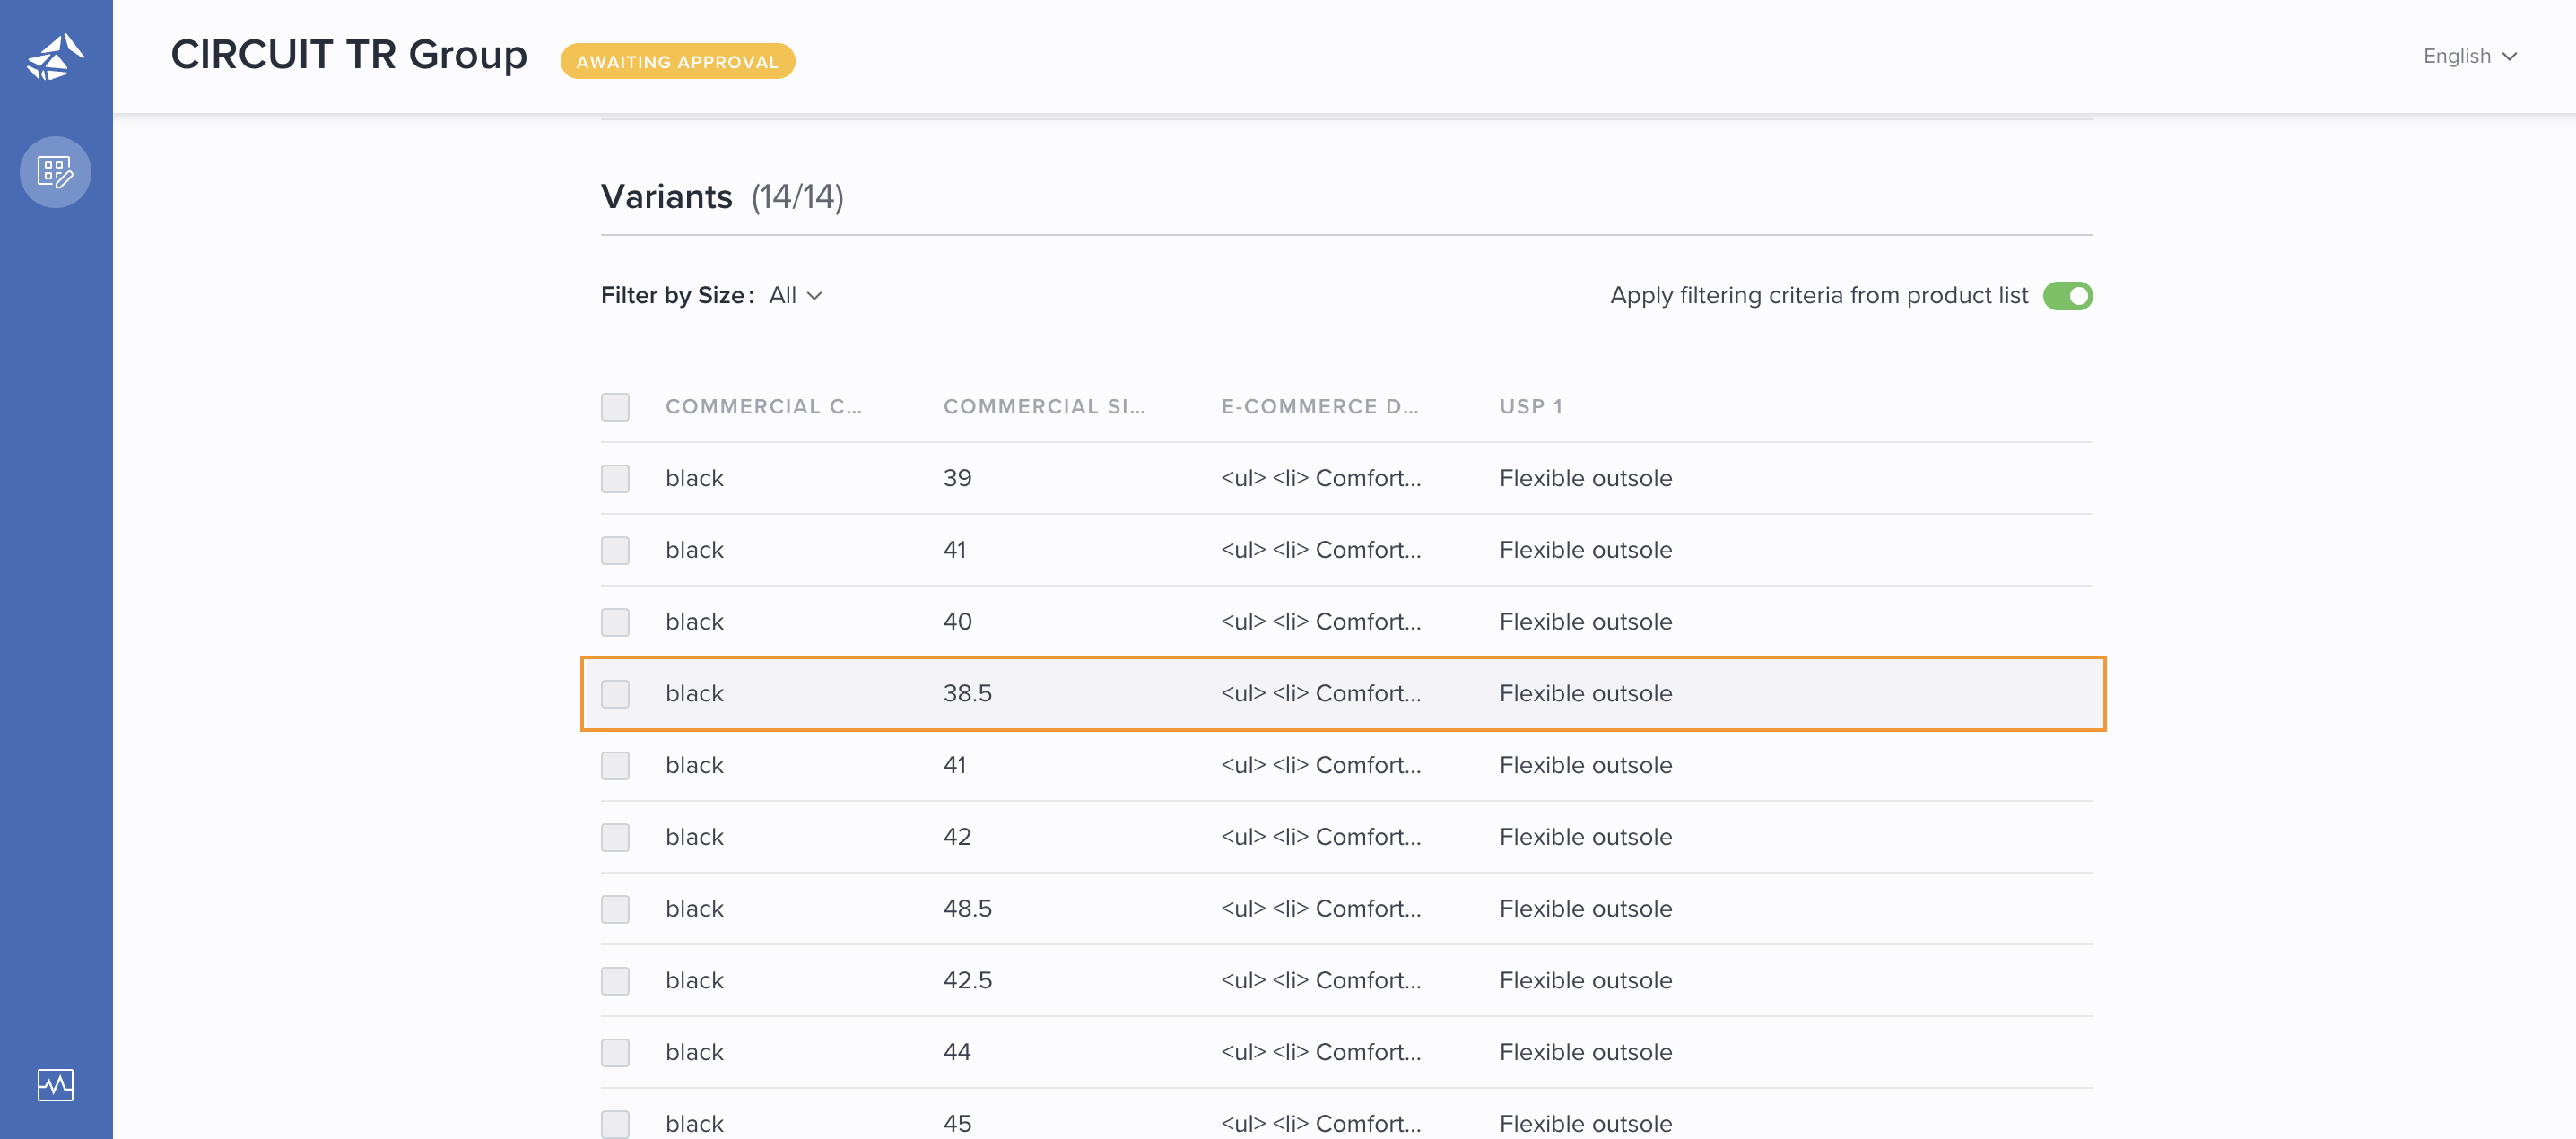
Task: Click the COMMERCIAL C... column header
Action: (x=763, y=407)
